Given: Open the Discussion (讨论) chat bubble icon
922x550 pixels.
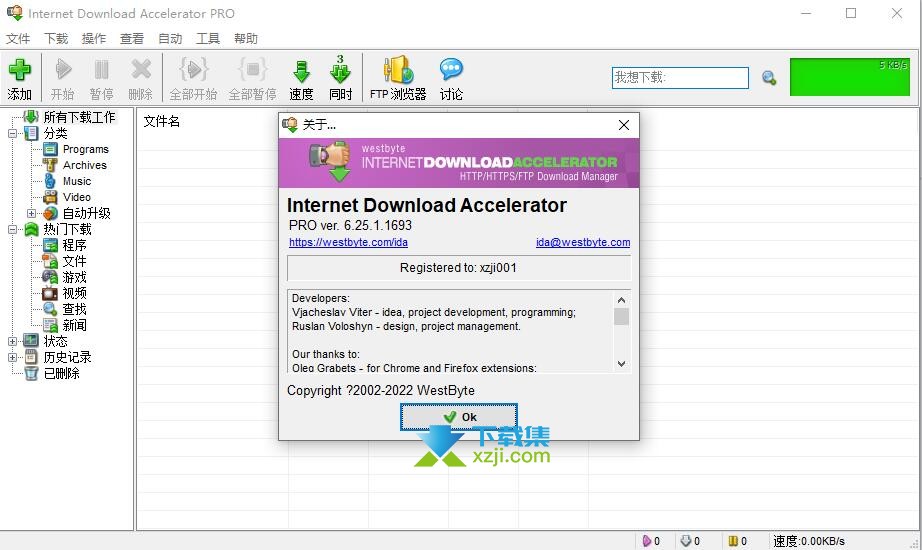Looking at the screenshot, I should click(x=451, y=69).
